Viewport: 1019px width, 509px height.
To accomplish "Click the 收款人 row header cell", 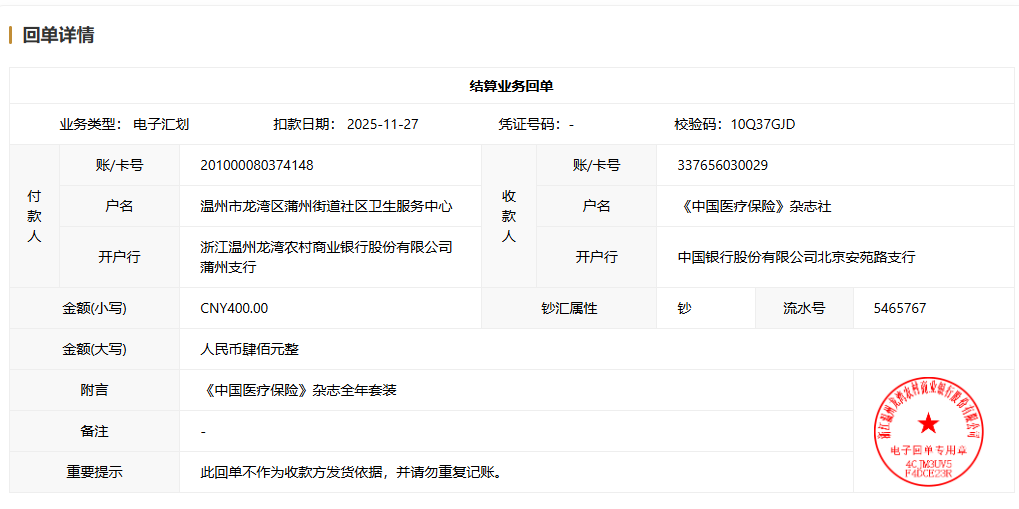I will tap(508, 216).
